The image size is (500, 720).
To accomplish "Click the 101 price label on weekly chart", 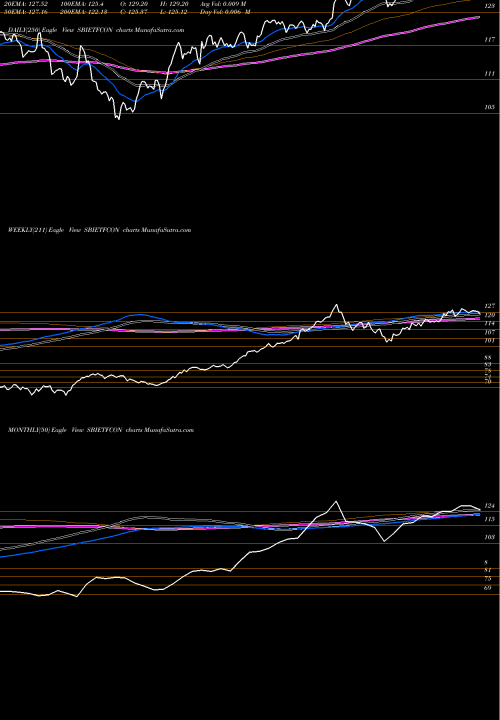I will tap(489, 341).
